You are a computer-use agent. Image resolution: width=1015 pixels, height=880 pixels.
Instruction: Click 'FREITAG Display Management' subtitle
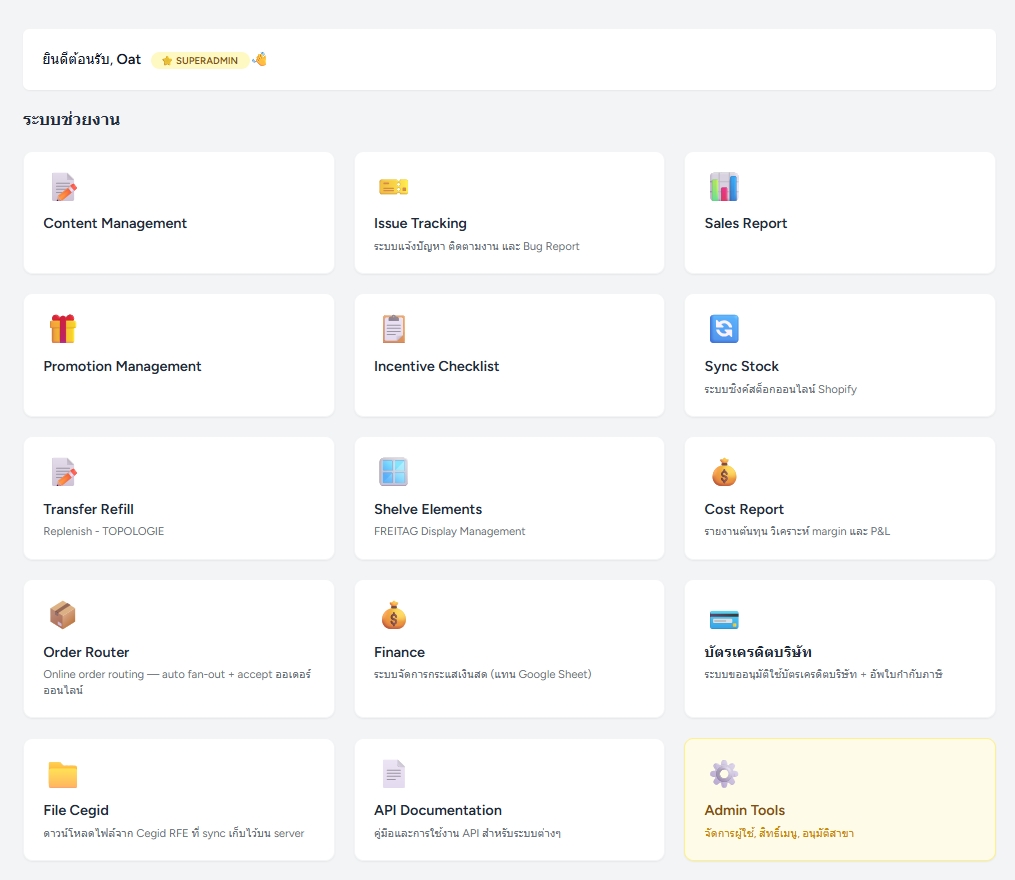click(449, 532)
